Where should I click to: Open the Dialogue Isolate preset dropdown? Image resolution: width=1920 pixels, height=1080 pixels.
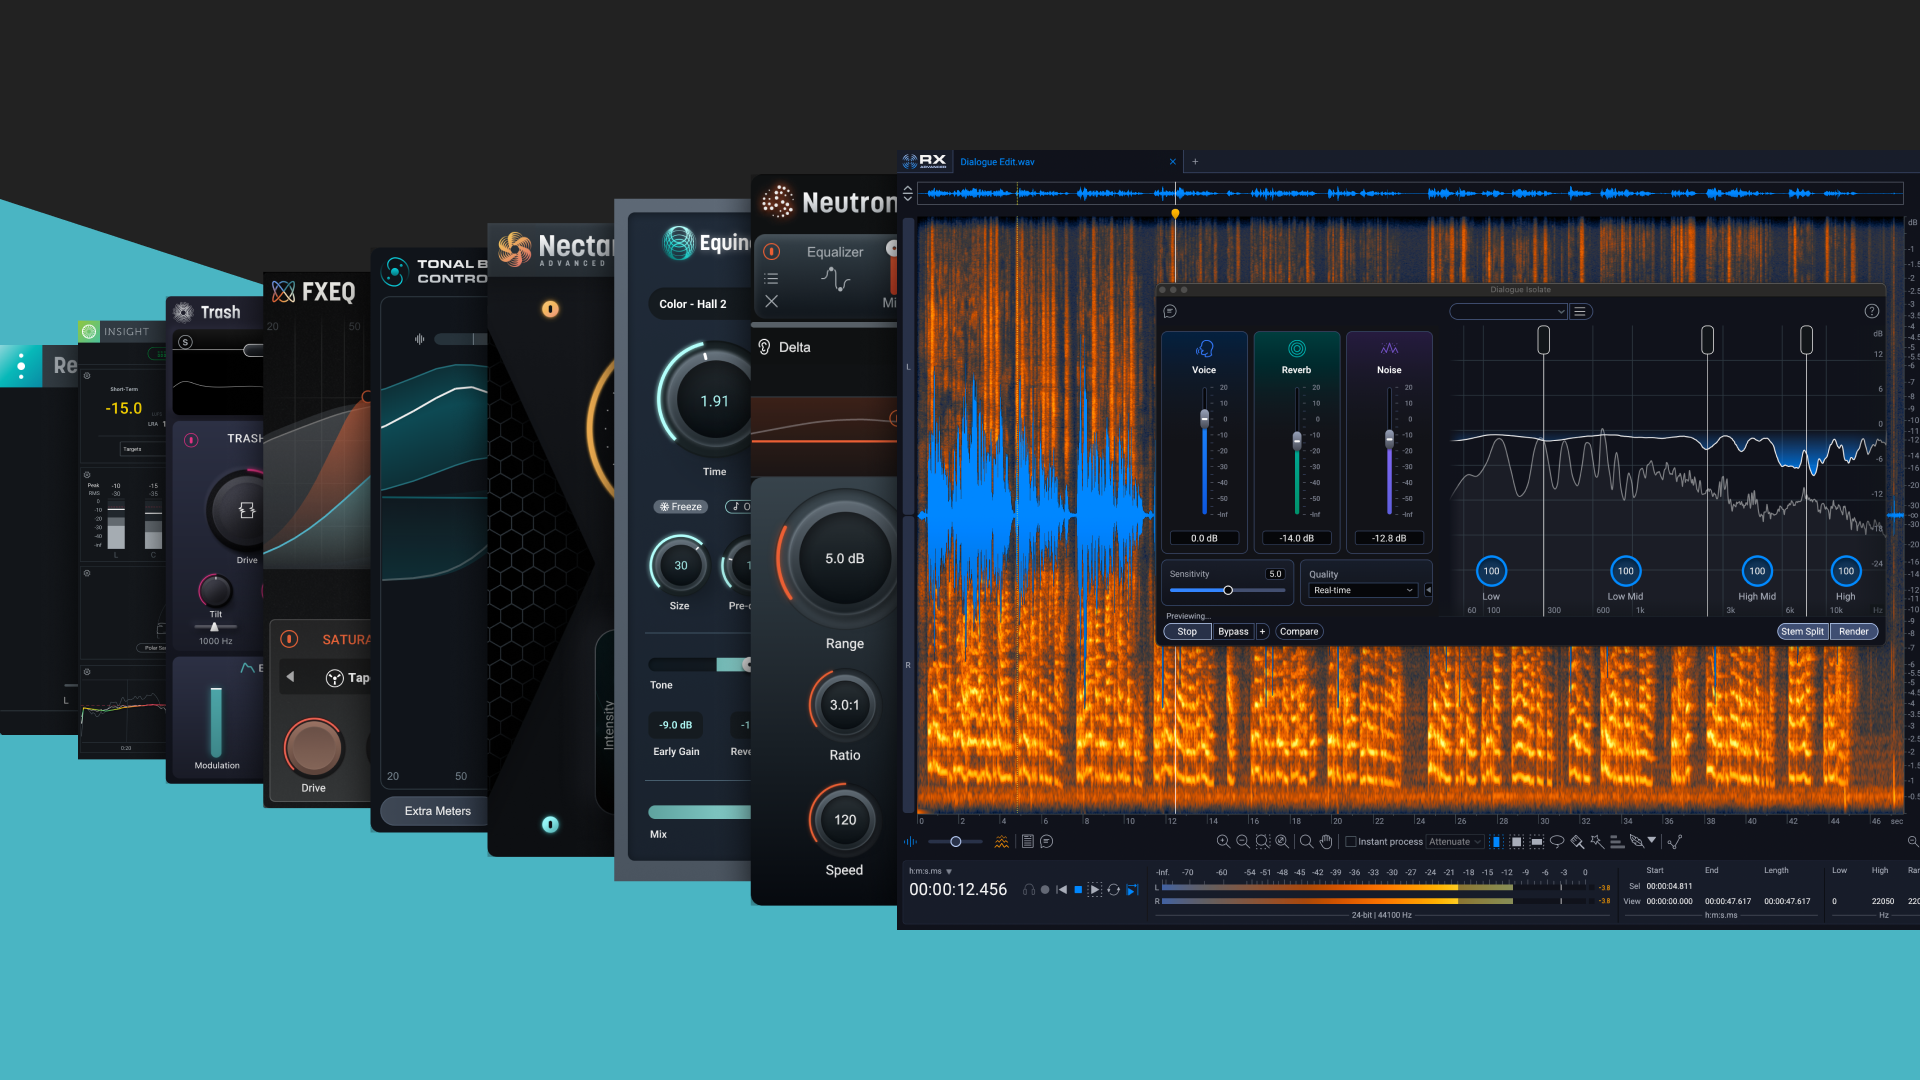(1508, 312)
